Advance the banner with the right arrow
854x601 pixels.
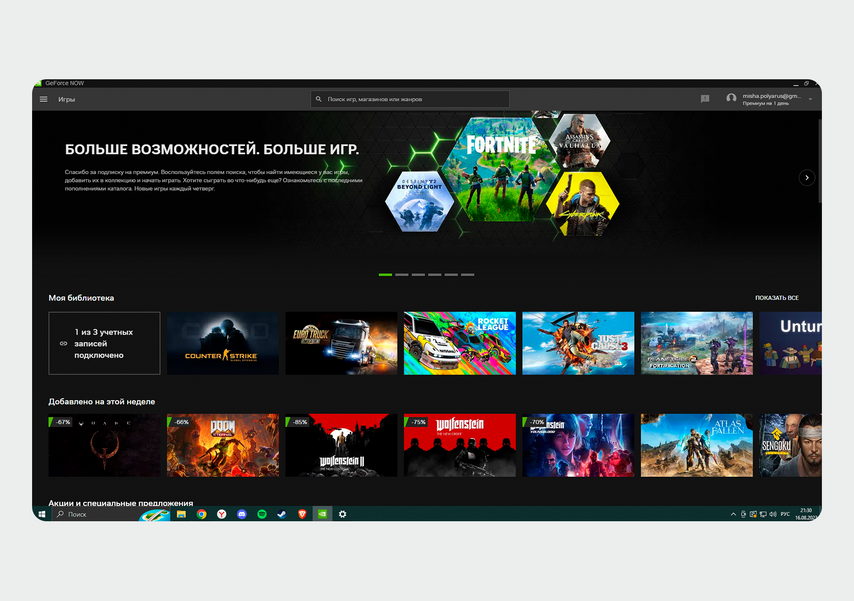[807, 178]
